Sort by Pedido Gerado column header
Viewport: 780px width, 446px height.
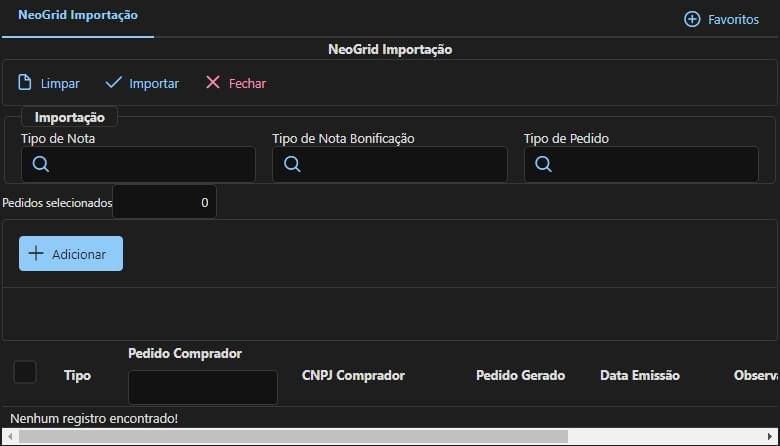pyautogui.click(x=520, y=375)
